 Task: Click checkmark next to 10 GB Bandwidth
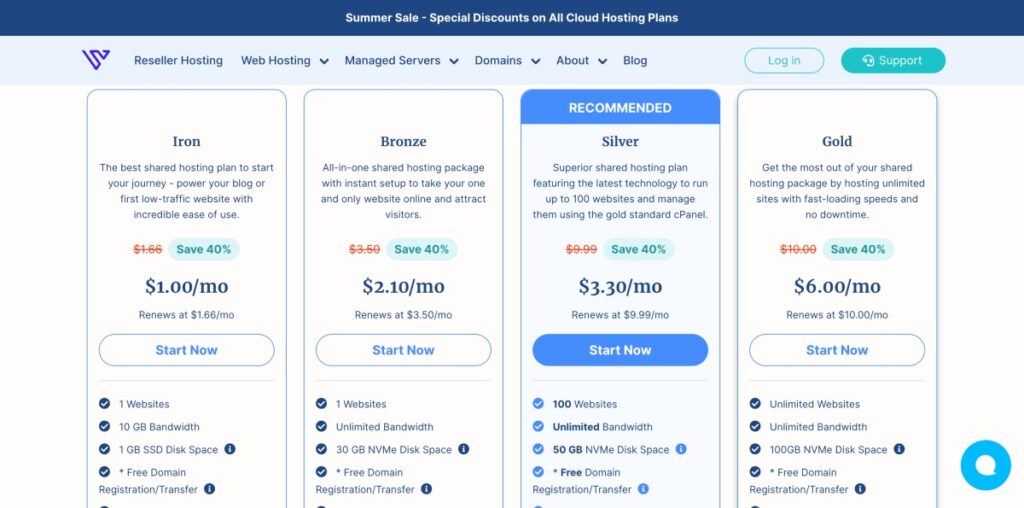click(x=105, y=427)
